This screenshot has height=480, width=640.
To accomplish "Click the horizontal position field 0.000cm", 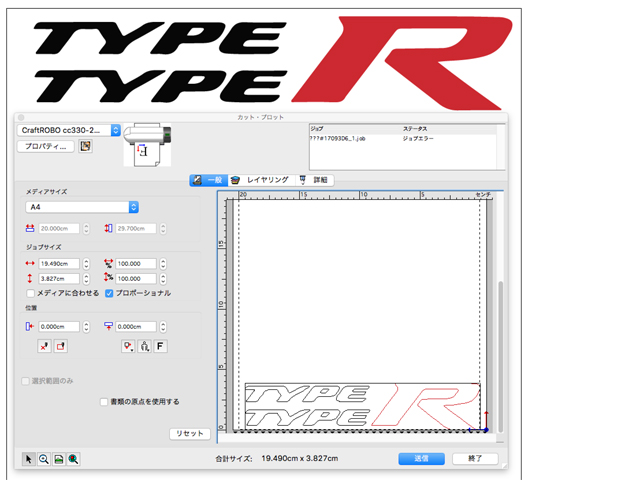I will tap(59, 327).
